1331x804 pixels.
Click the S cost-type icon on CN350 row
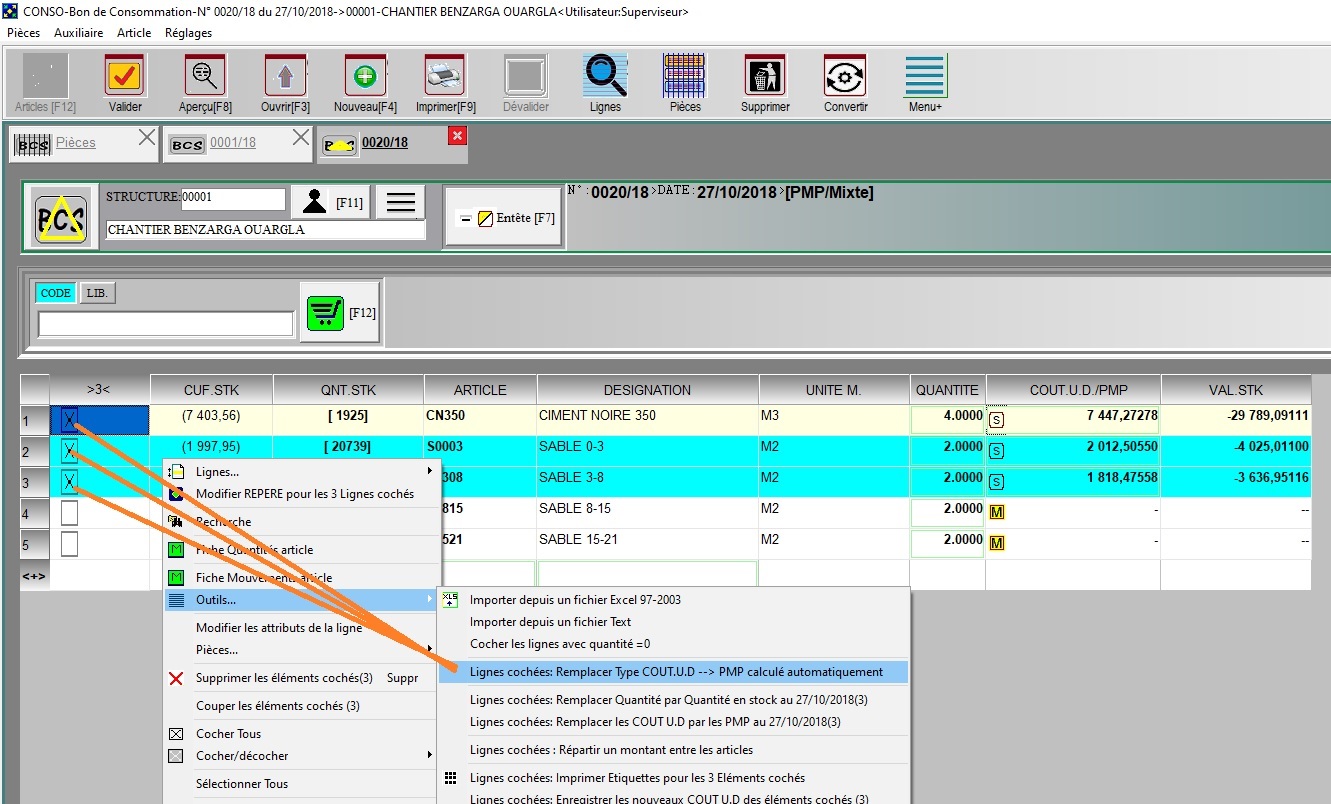(x=996, y=420)
